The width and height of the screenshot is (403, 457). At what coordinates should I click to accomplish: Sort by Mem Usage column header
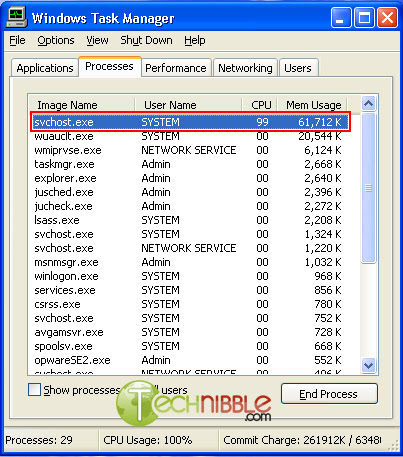pos(312,105)
